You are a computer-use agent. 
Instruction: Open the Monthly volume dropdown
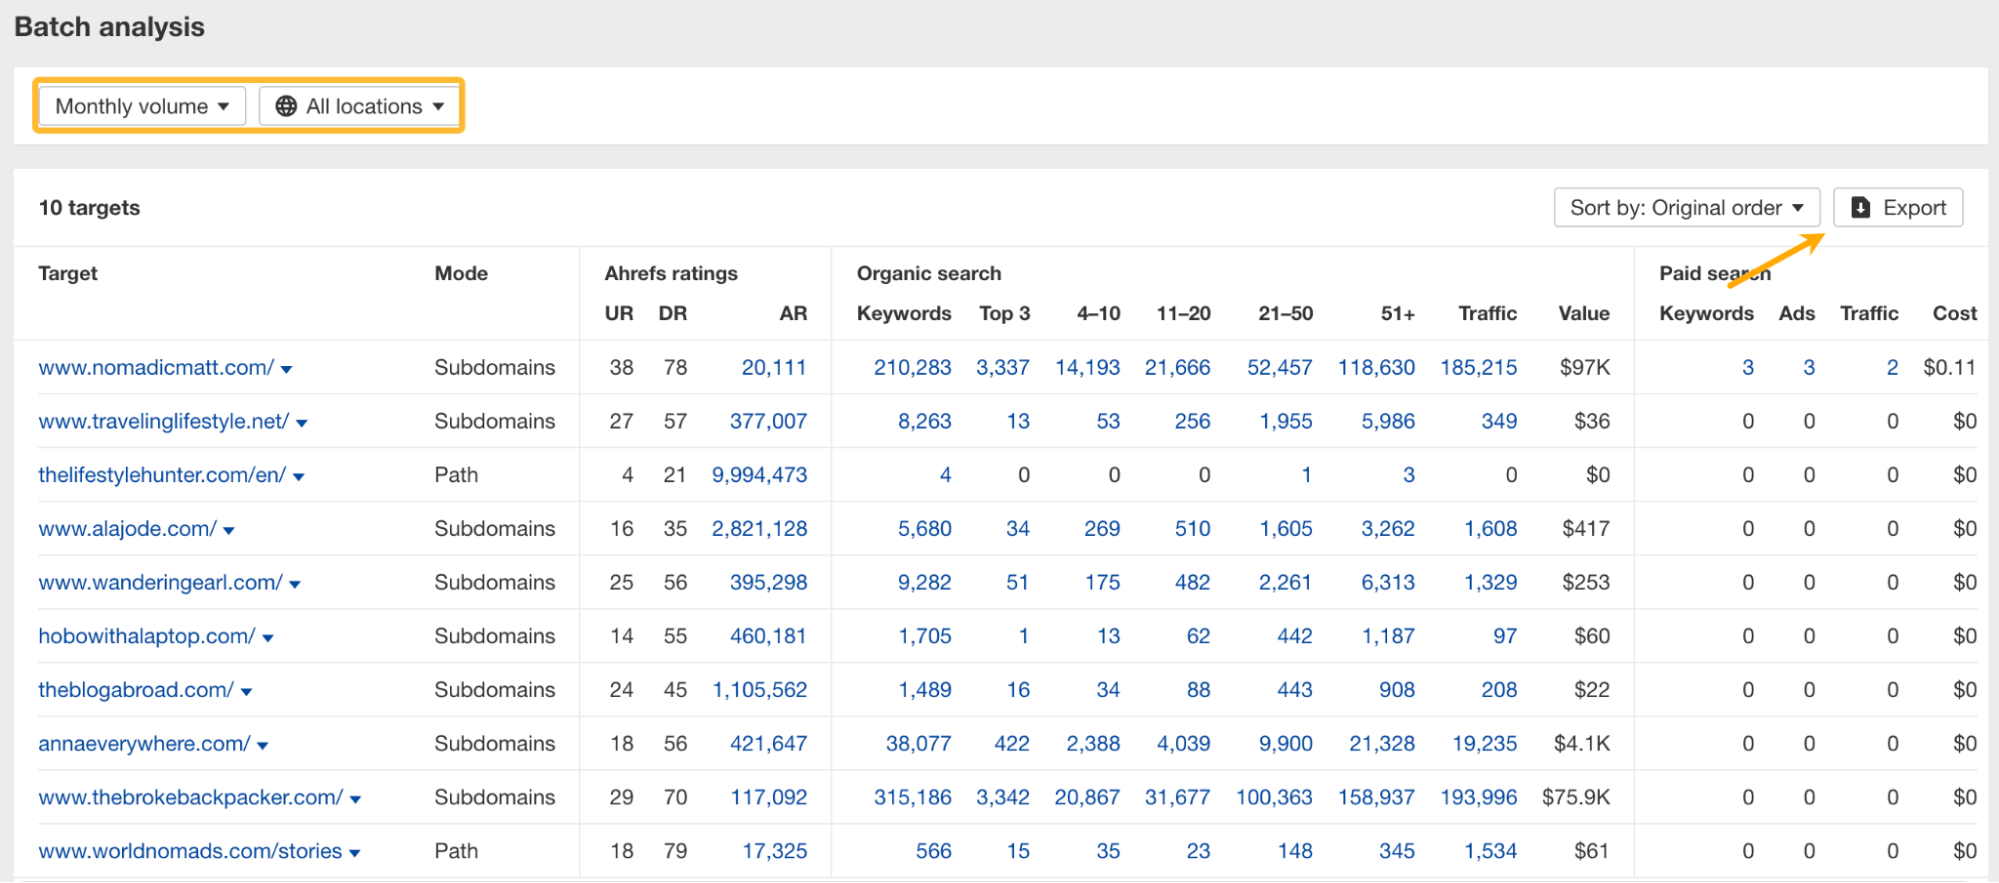(x=142, y=106)
